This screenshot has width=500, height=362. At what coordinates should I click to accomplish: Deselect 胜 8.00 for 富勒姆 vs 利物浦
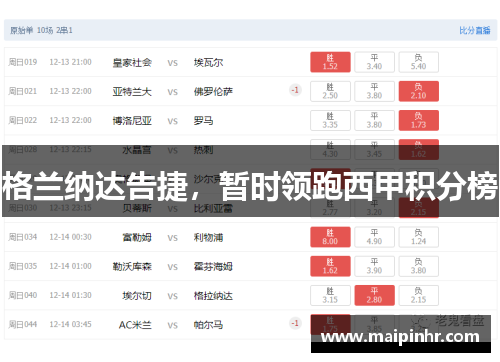(330, 237)
